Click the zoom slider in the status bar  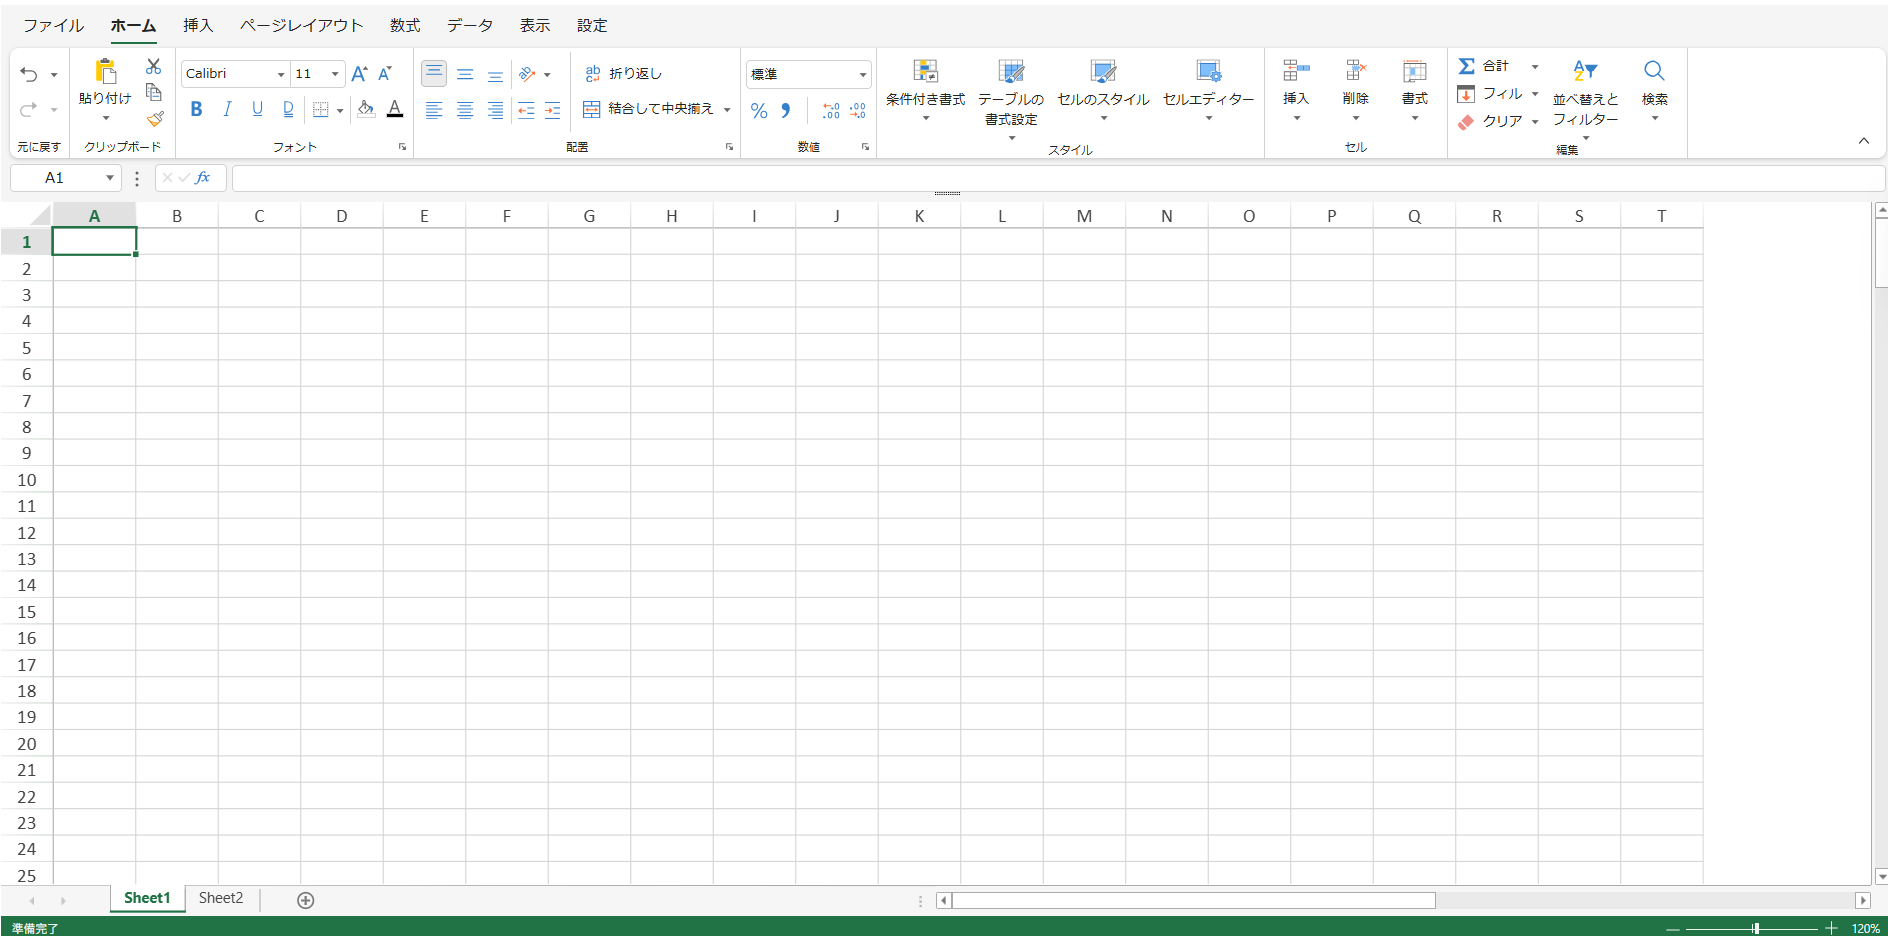(x=1755, y=928)
